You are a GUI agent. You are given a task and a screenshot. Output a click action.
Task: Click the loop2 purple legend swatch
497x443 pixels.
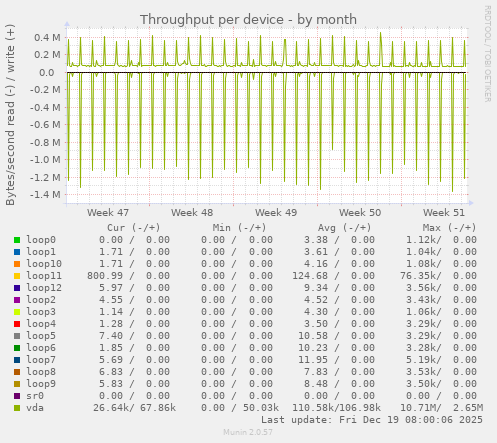tap(17, 300)
